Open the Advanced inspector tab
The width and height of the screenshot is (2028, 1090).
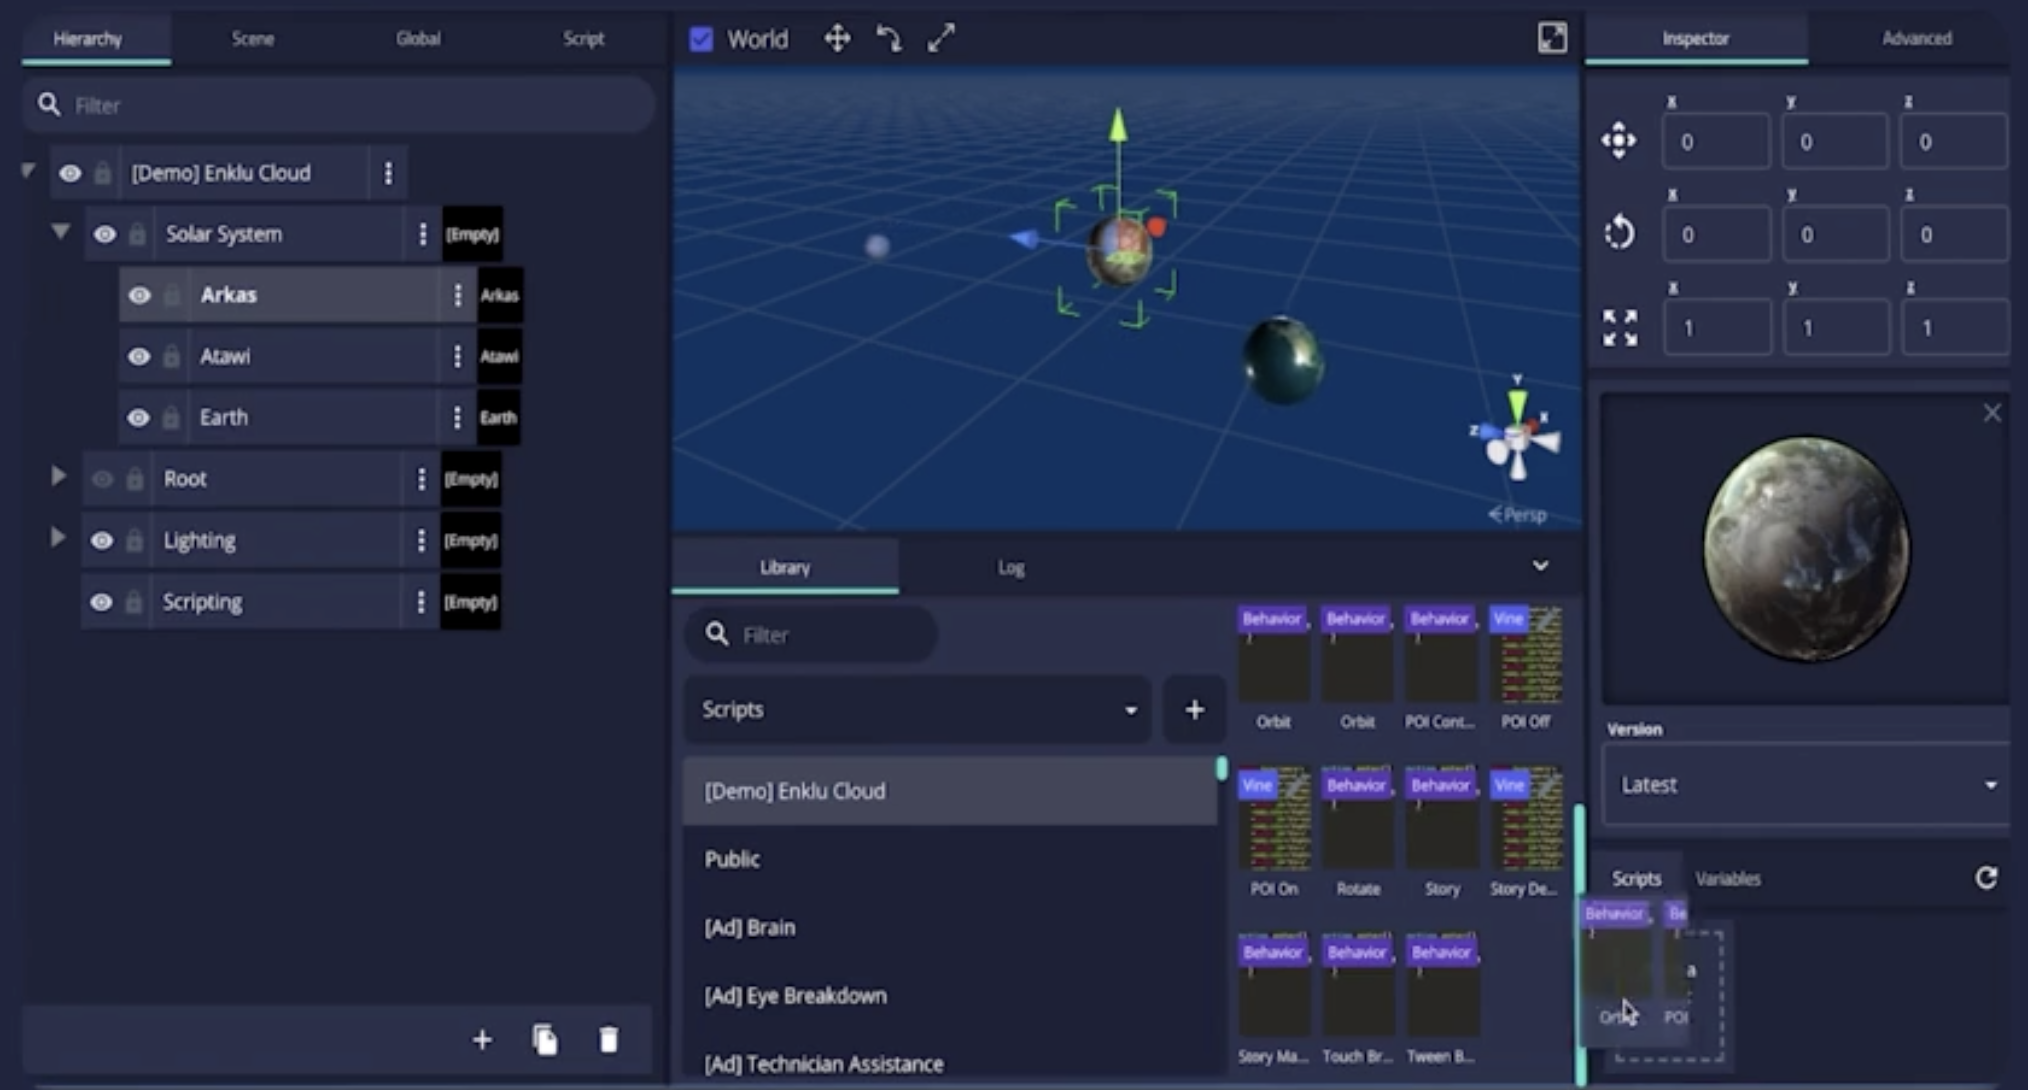(1916, 38)
